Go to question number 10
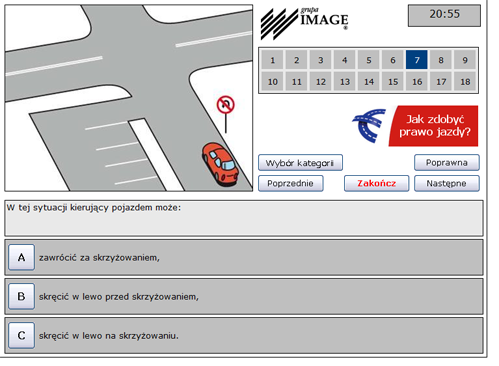The width and height of the screenshot is (499, 366). 272,81
